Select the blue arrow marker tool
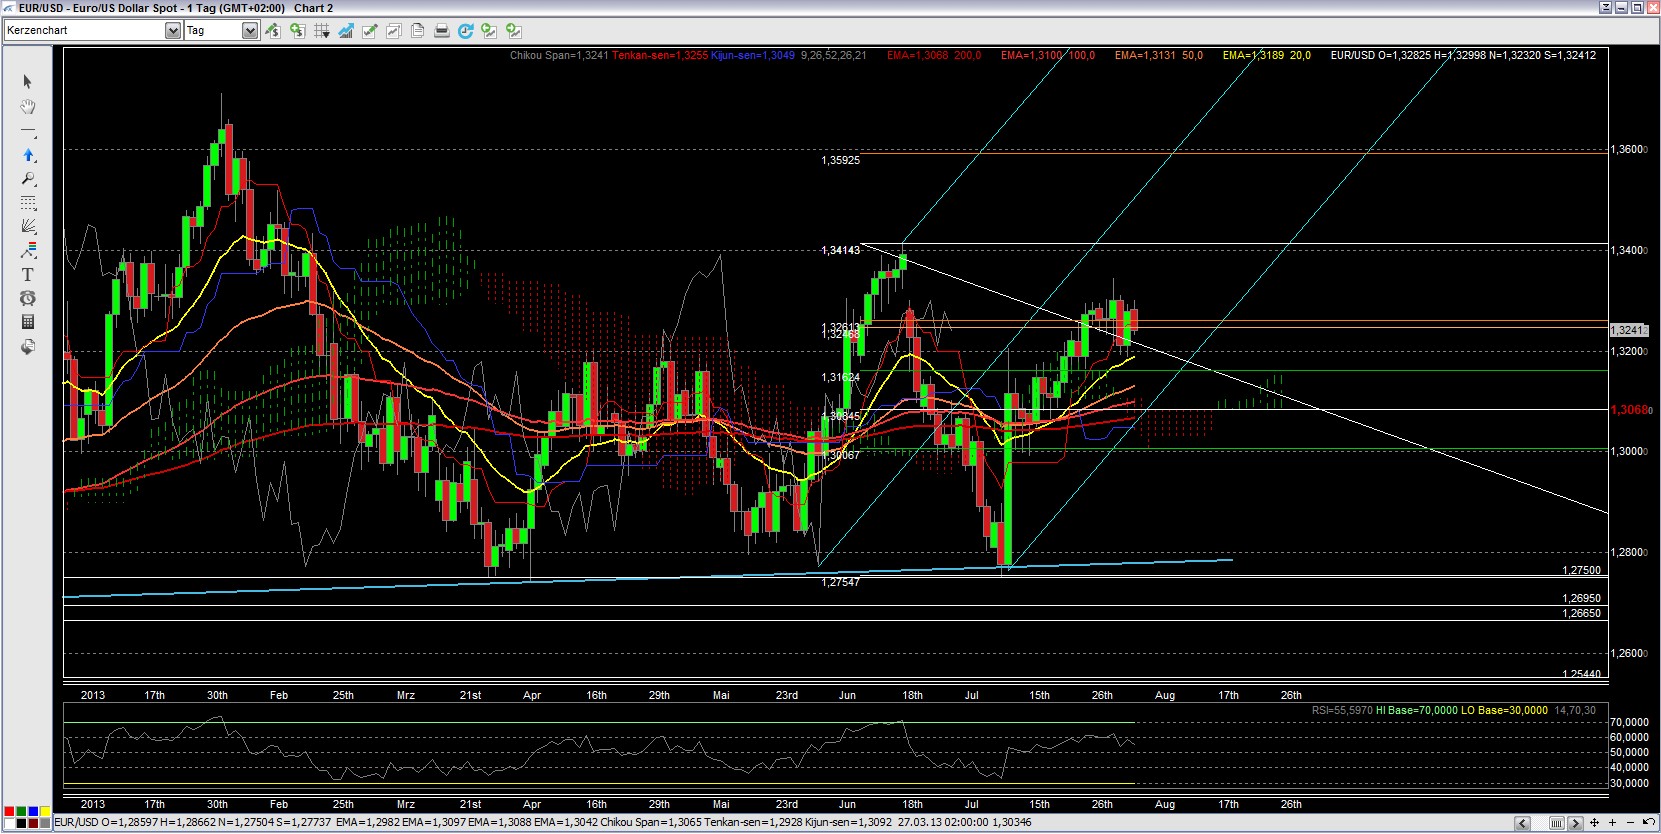 tap(28, 155)
